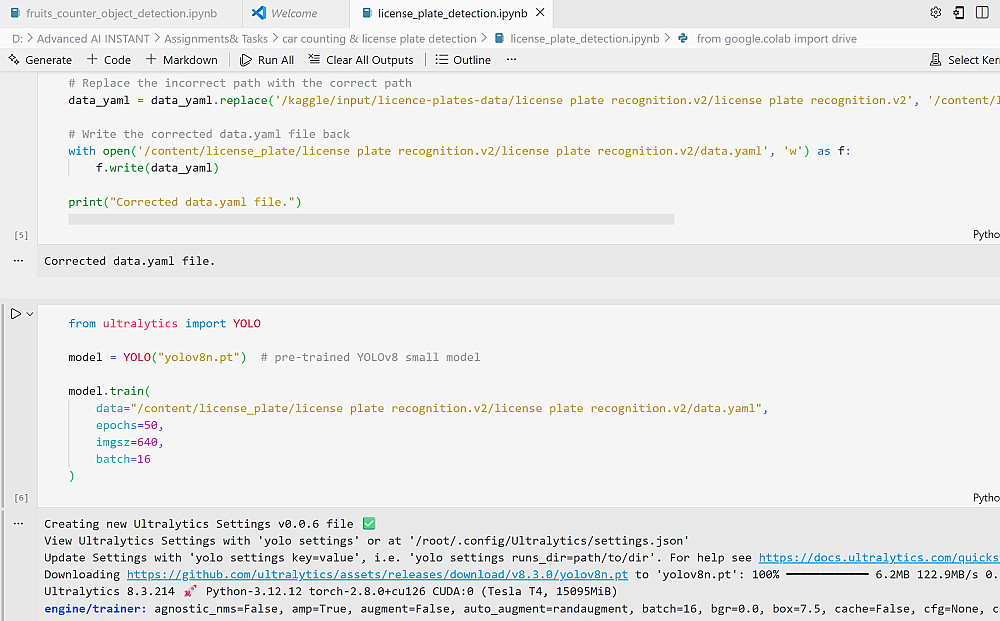The height and width of the screenshot is (621, 1000).
Task: Switch to the Welcome tab
Action: click(293, 14)
